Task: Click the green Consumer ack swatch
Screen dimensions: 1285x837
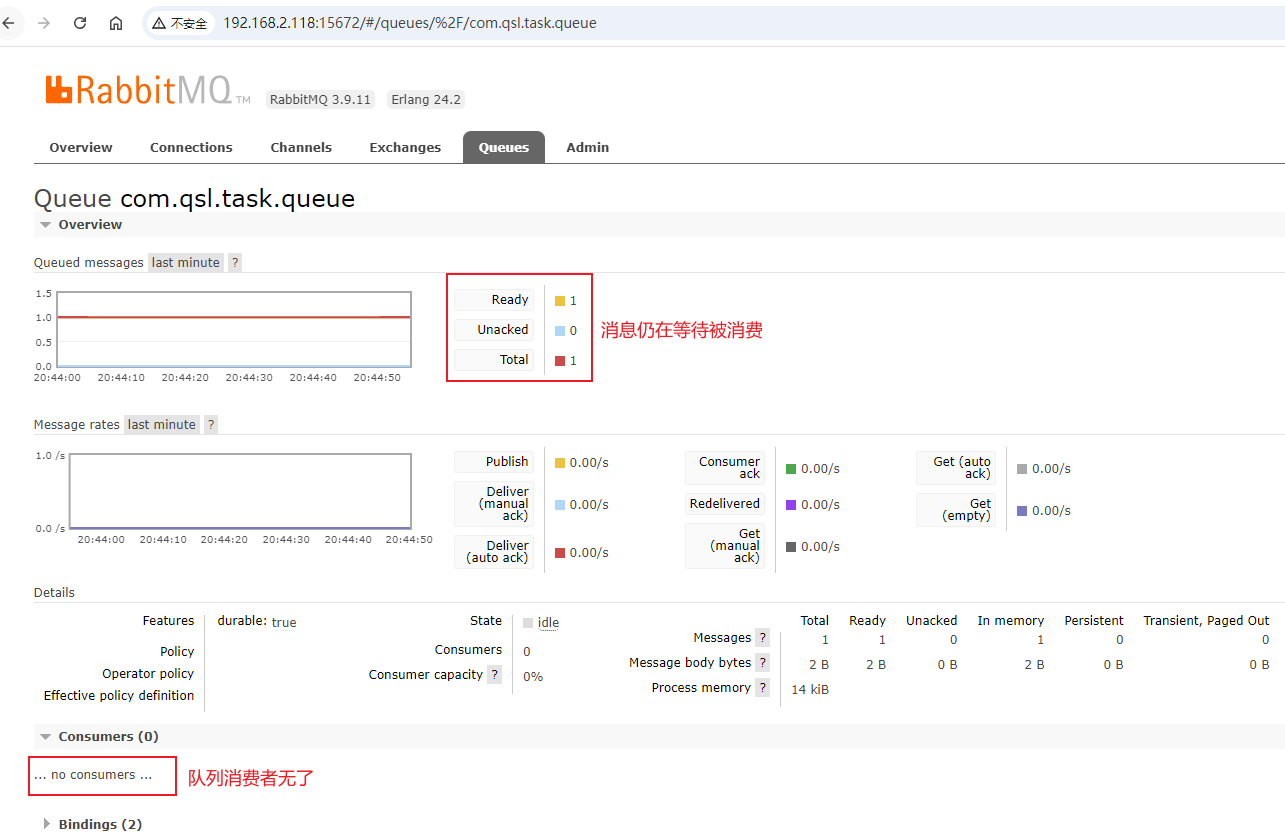Action: (x=791, y=469)
